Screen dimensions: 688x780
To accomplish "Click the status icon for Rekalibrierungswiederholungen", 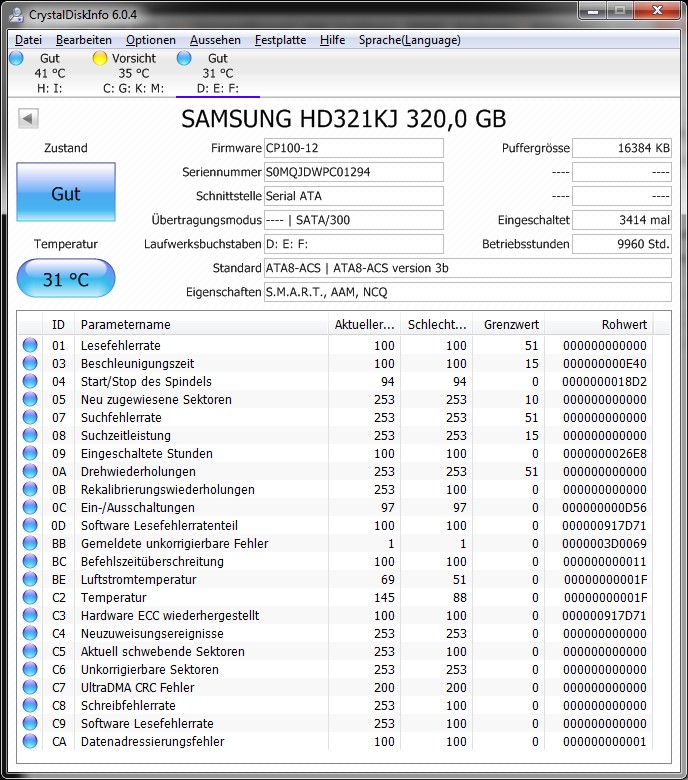I will click(30, 489).
